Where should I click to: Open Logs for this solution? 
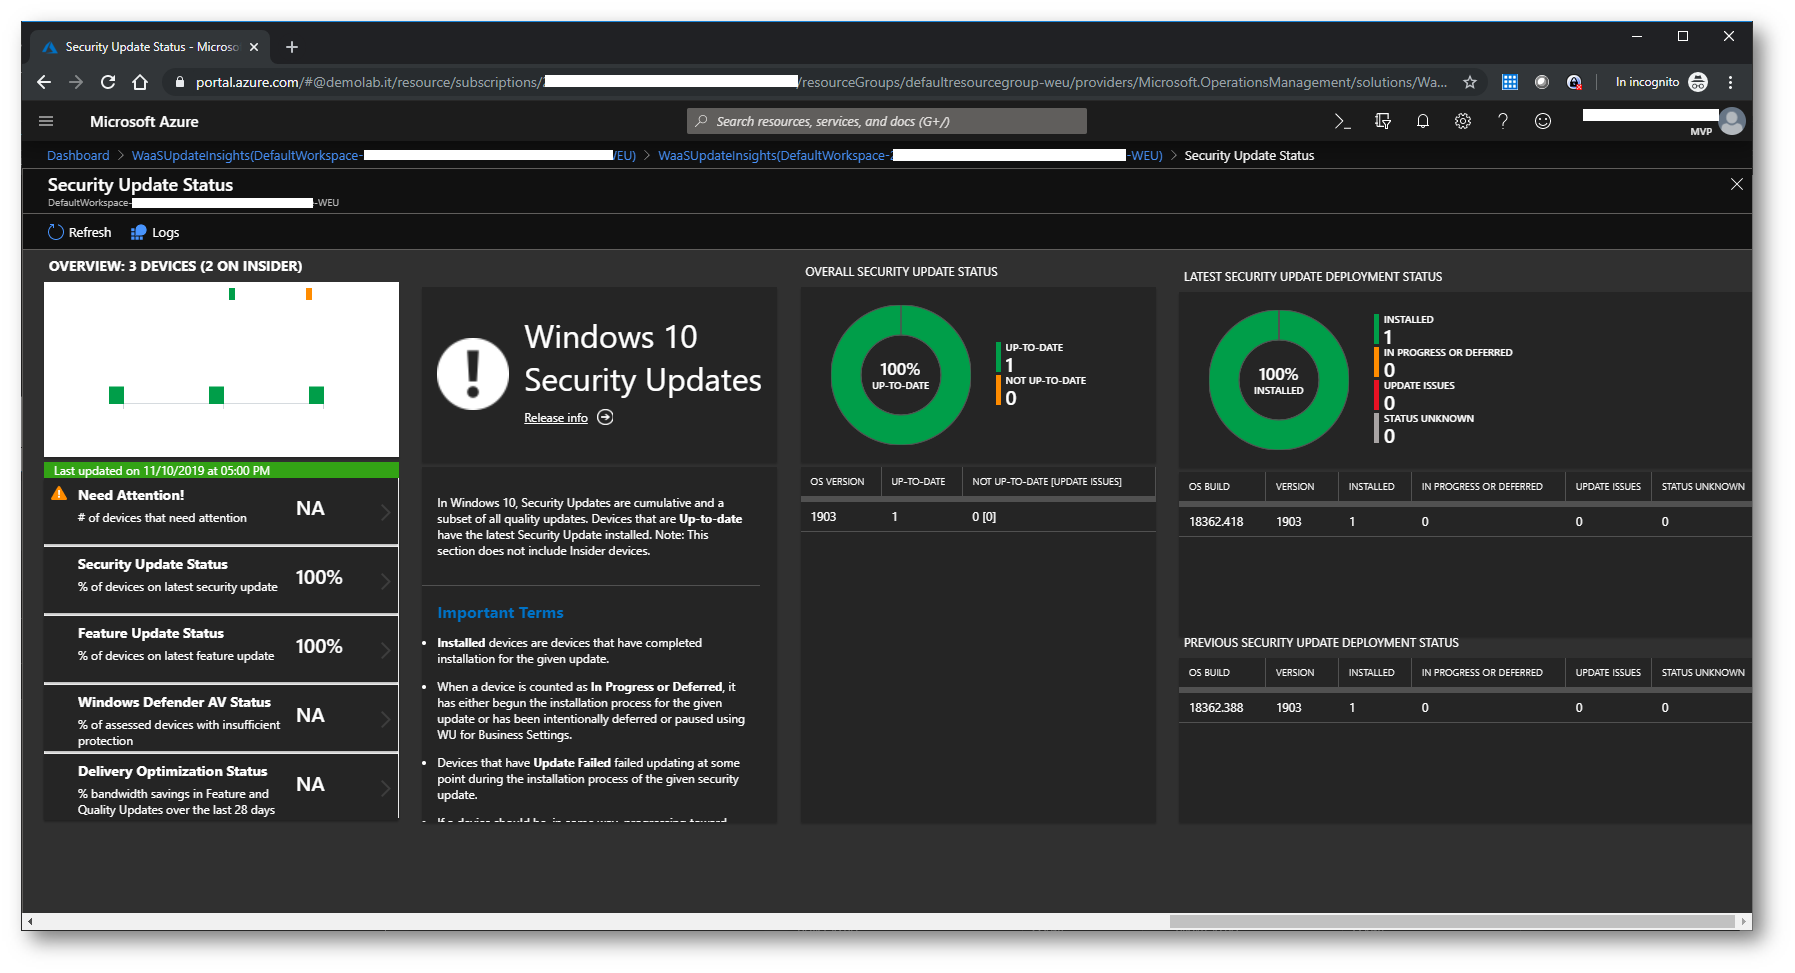click(155, 232)
